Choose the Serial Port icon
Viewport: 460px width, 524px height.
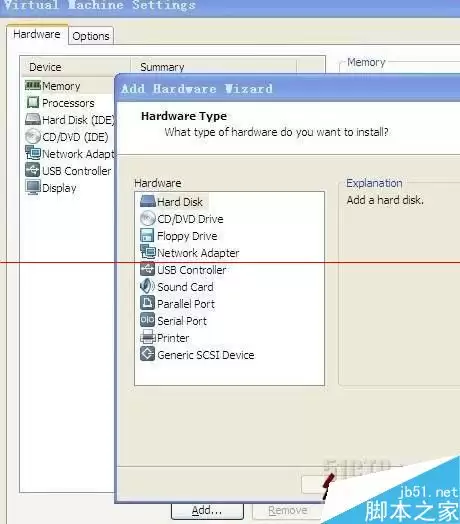pos(147,320)
